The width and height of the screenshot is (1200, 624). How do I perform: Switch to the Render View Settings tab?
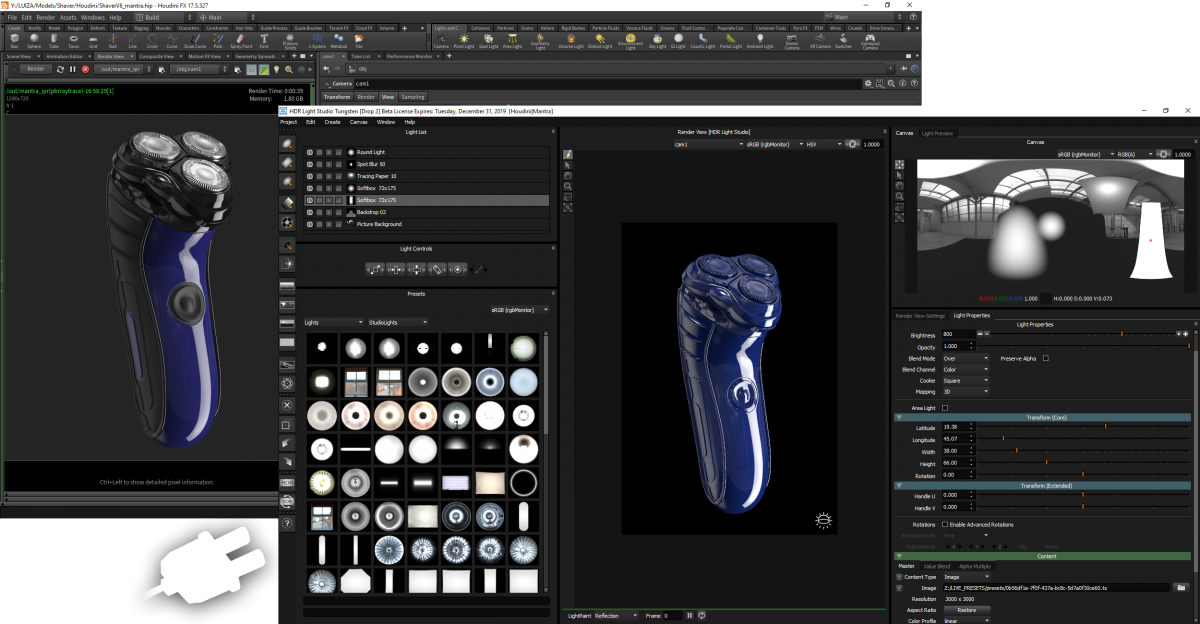click(x=920, y=316)
